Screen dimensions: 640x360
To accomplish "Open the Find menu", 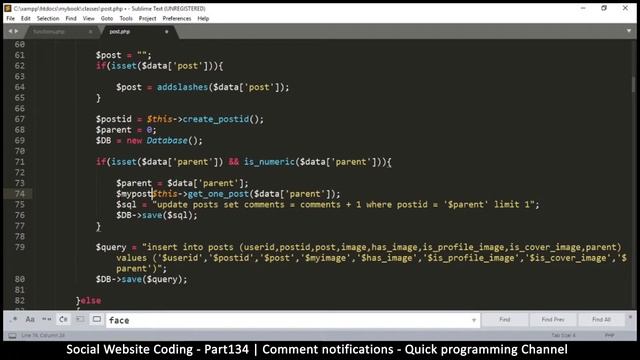I will pyautogui.click(x=71, y=18).
